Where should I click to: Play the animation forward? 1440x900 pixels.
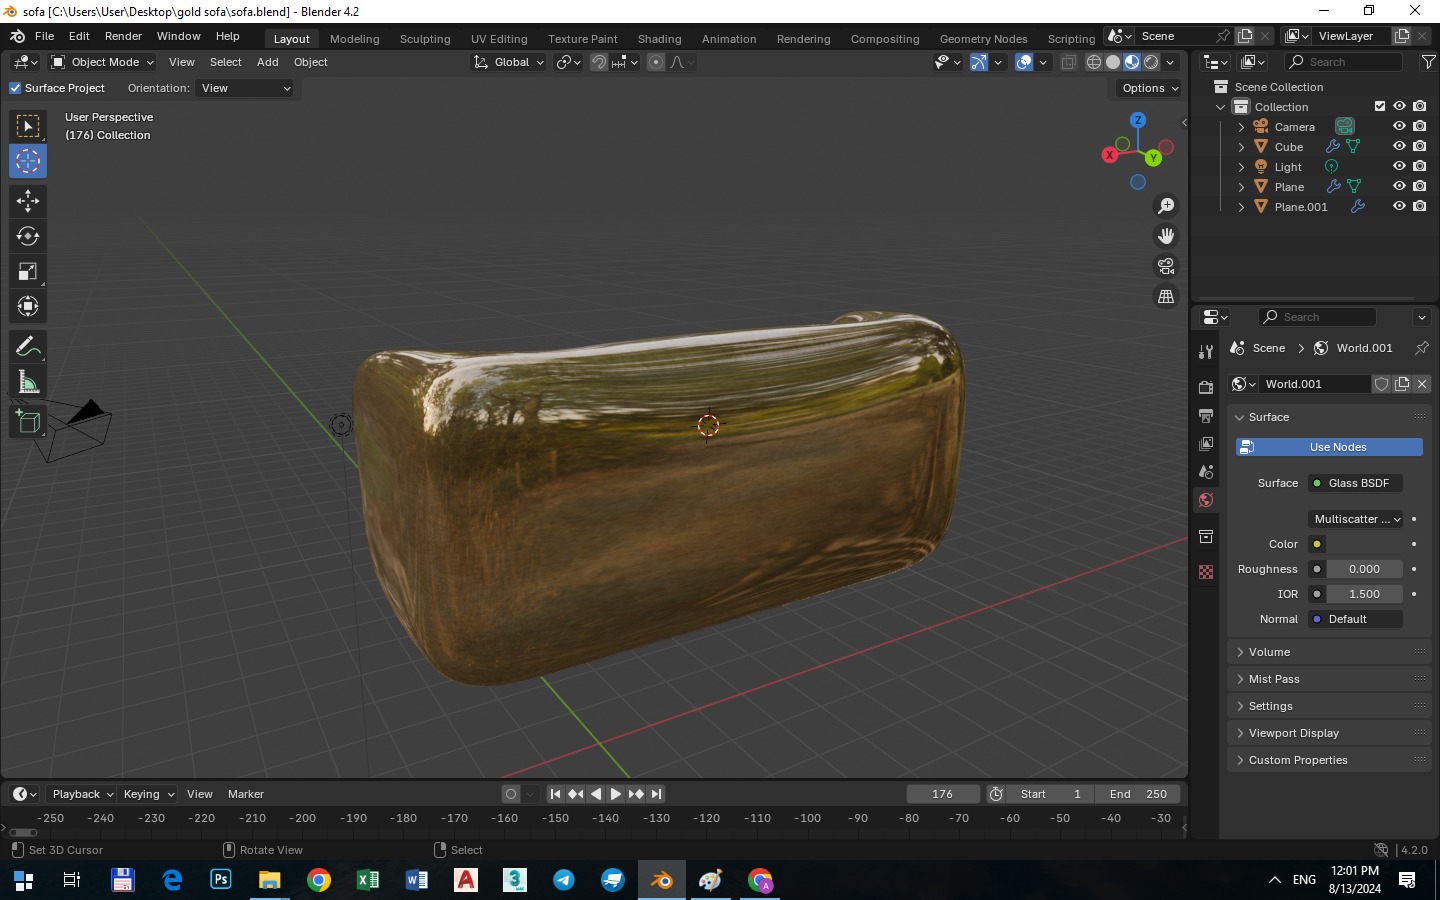pyautogui.click(x=616, y=794)
